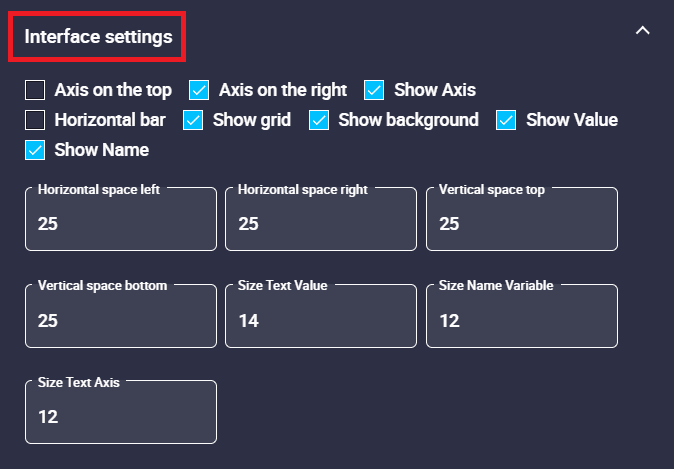This screenshot has height=469, width=674.
Task: Click the Size Text Axis input
Action: [121, 416]
